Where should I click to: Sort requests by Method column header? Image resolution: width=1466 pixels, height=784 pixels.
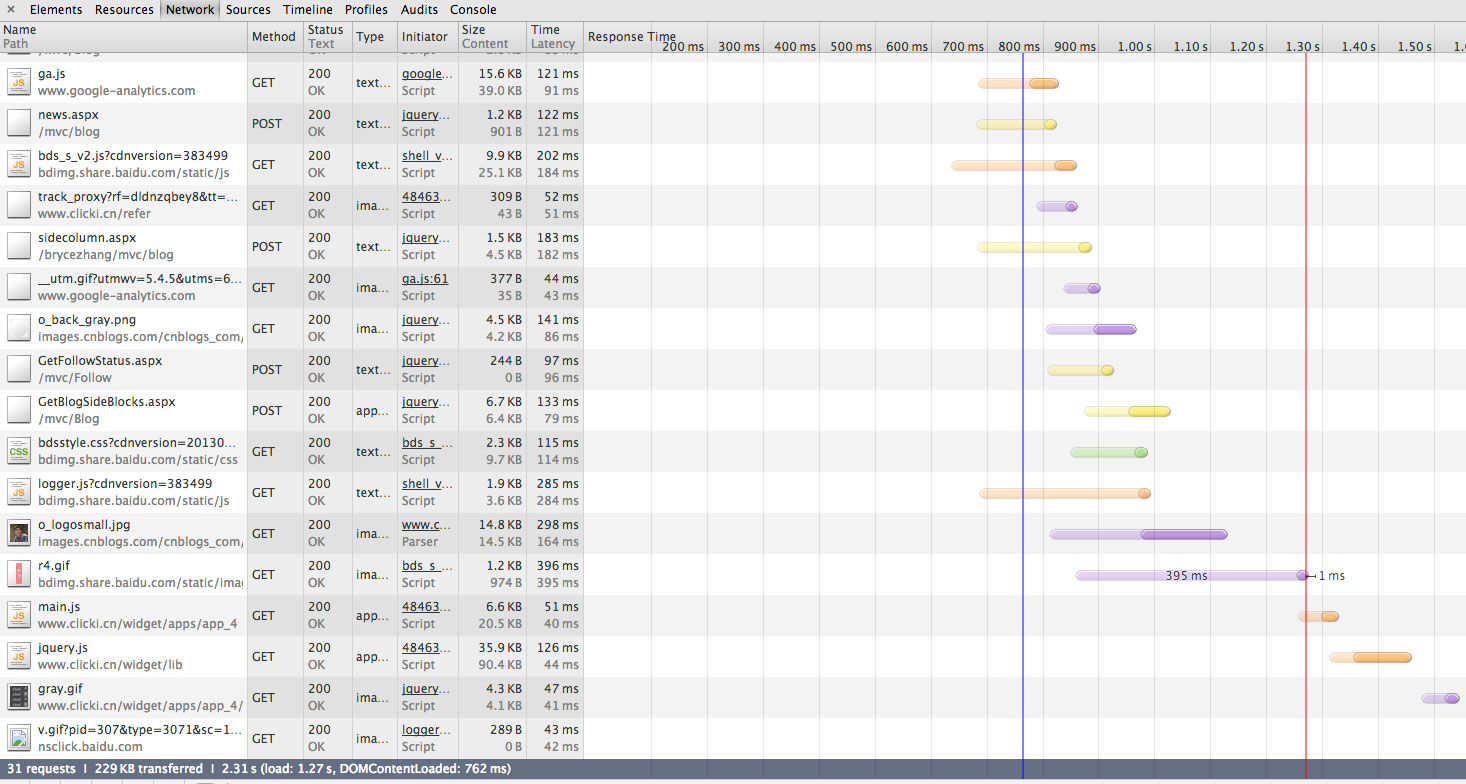(x=274, y=37)
